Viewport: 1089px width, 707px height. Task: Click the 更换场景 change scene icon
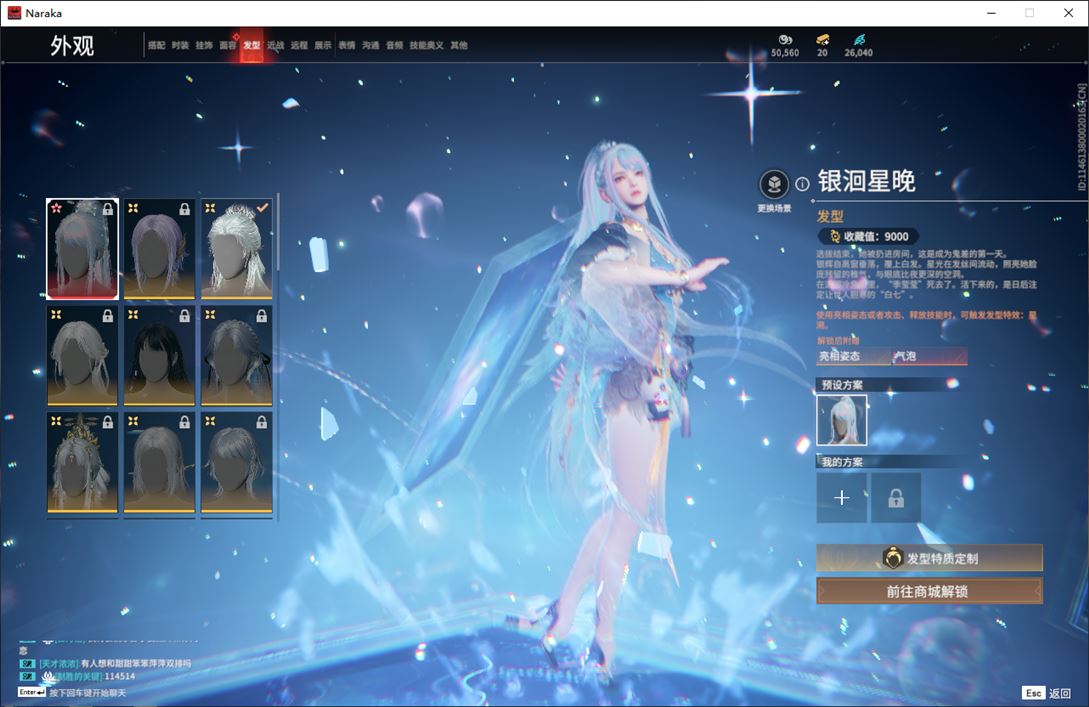774,184
